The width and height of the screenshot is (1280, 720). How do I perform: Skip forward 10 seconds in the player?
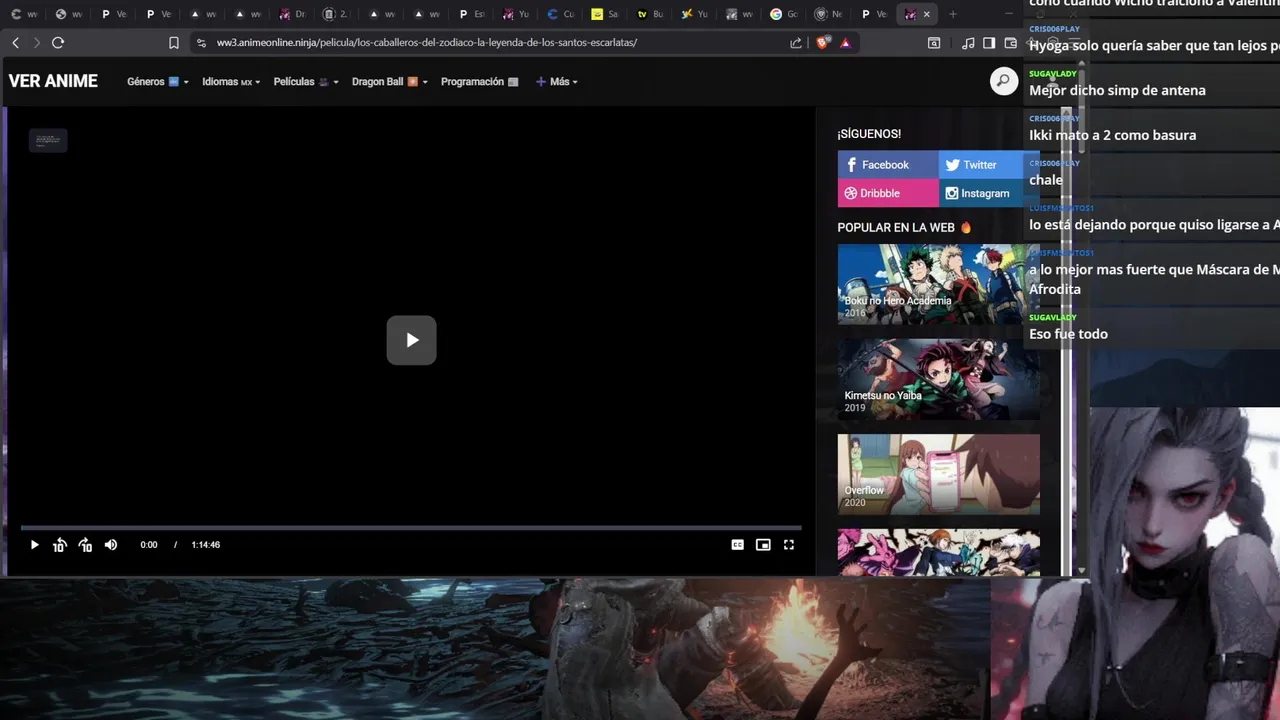coord(85,545)
